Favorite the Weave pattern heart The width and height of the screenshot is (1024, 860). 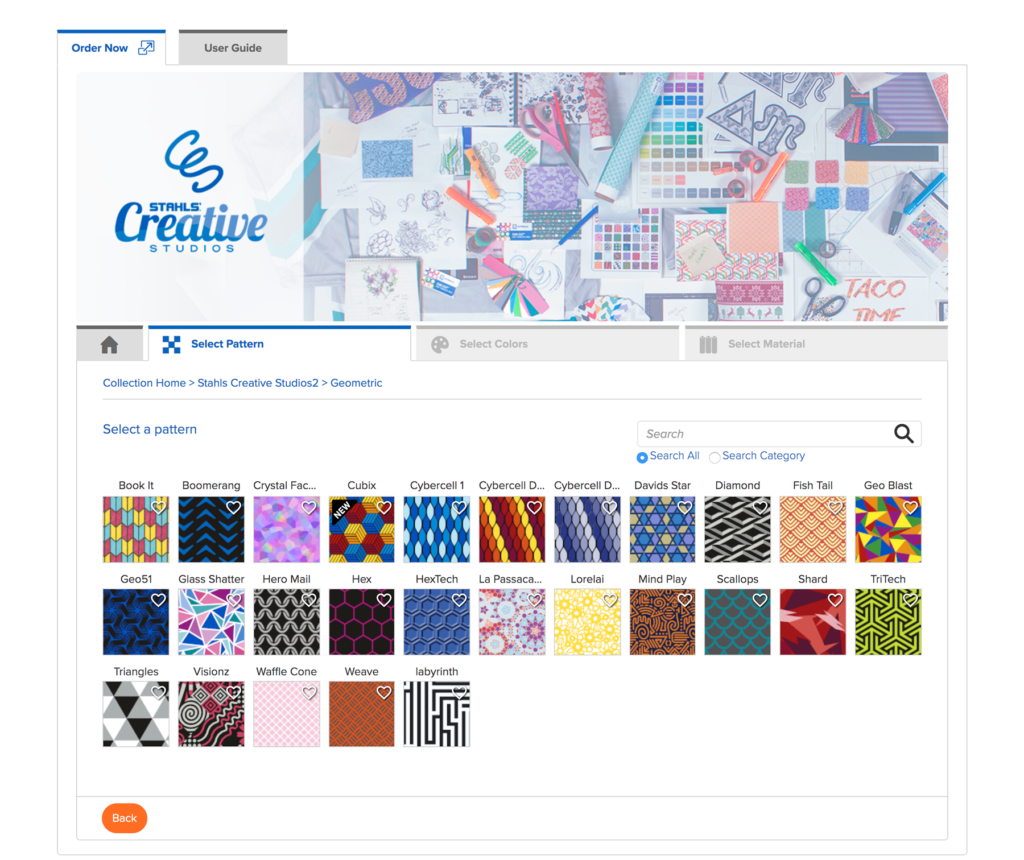pyautogui.click(x=384, y=692)
